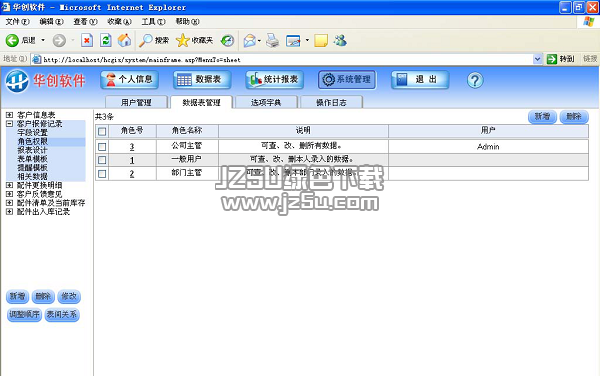
Task: Open role number 3 link
Action: click(132, 147)
